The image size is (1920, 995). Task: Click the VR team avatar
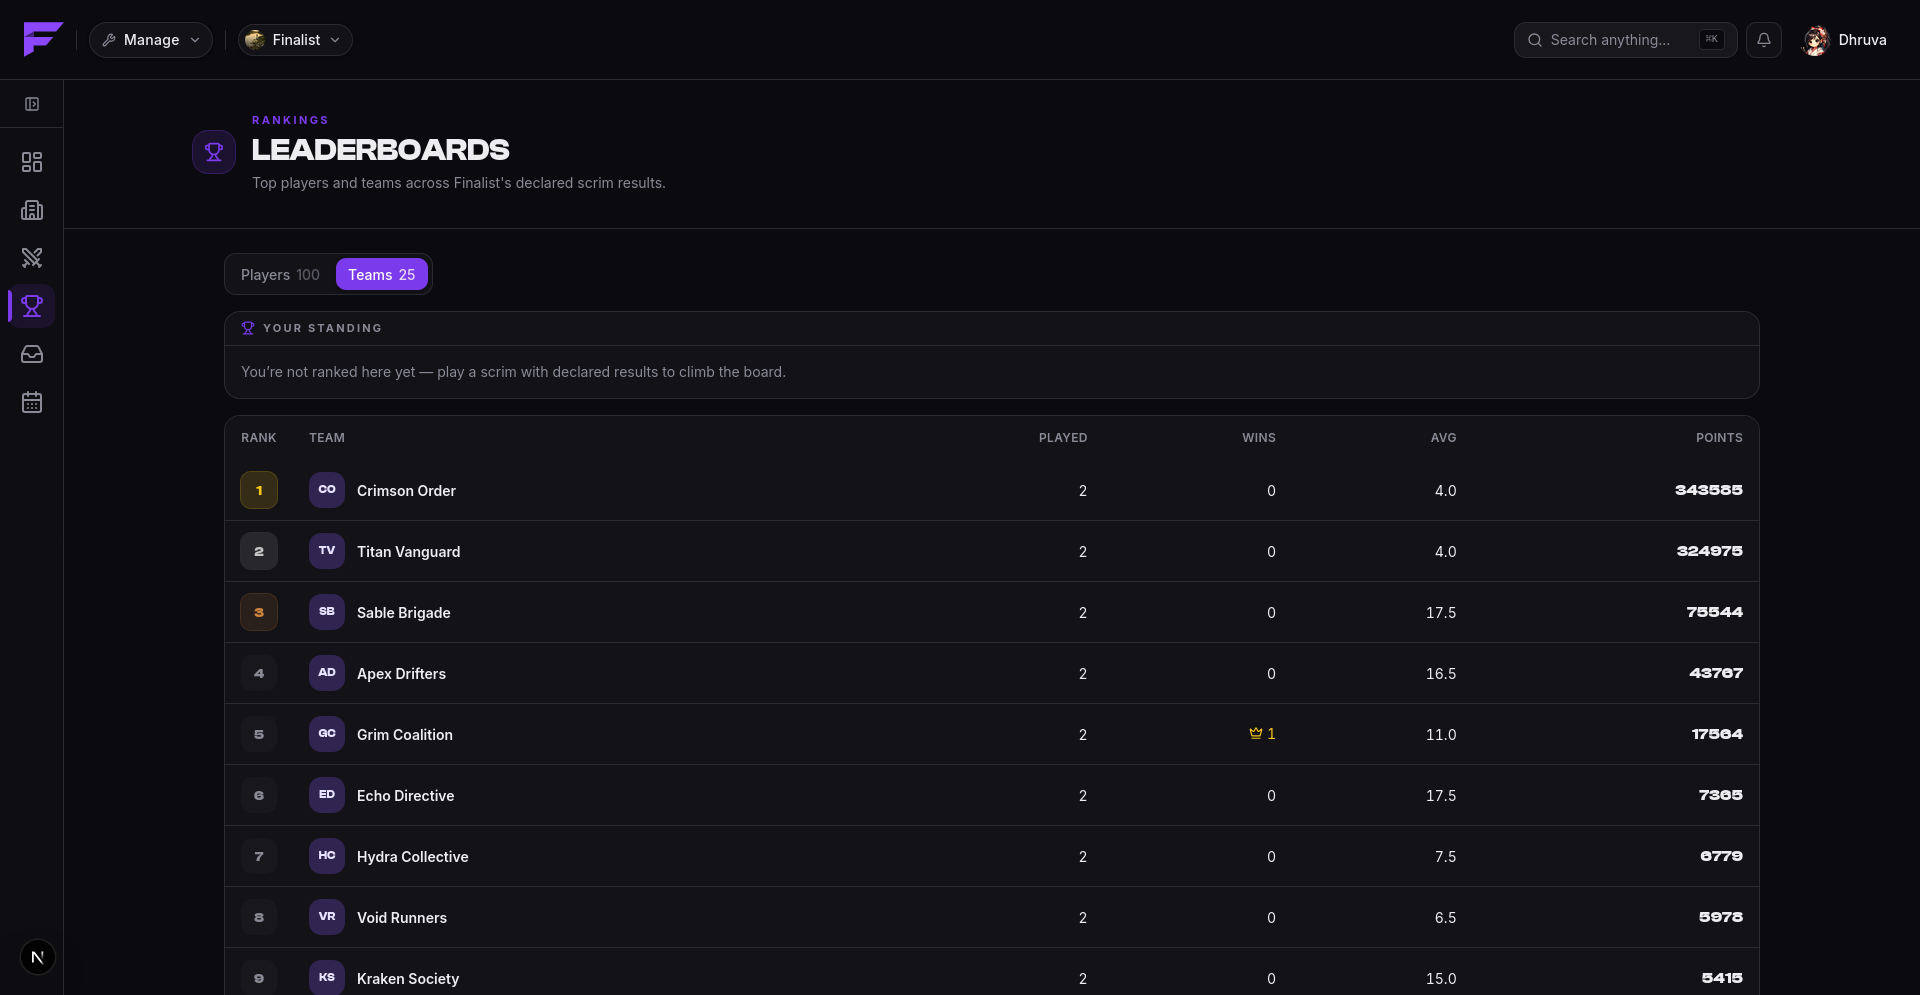(x=327, y=917)
